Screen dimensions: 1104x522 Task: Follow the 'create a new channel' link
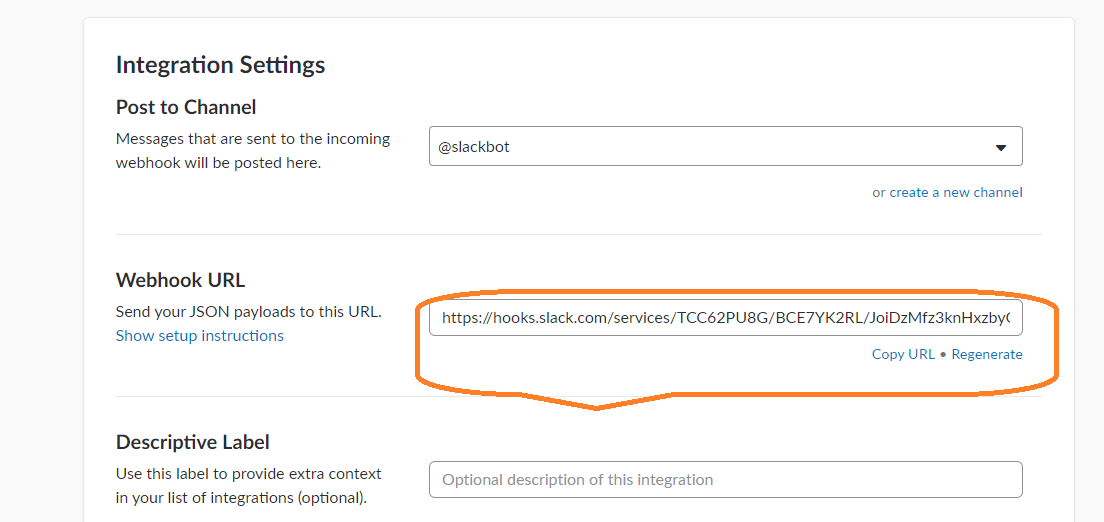955,192
